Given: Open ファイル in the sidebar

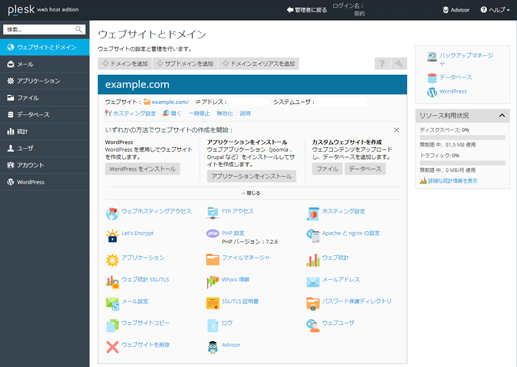Looking at the screenshot, I should click(45, 98).
